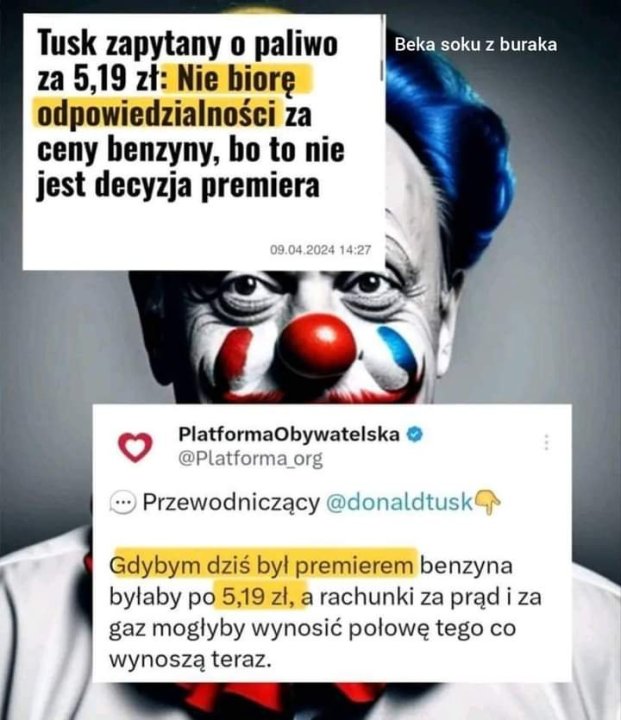Click the 09.04.2024 14:27 timestamp

320,250
